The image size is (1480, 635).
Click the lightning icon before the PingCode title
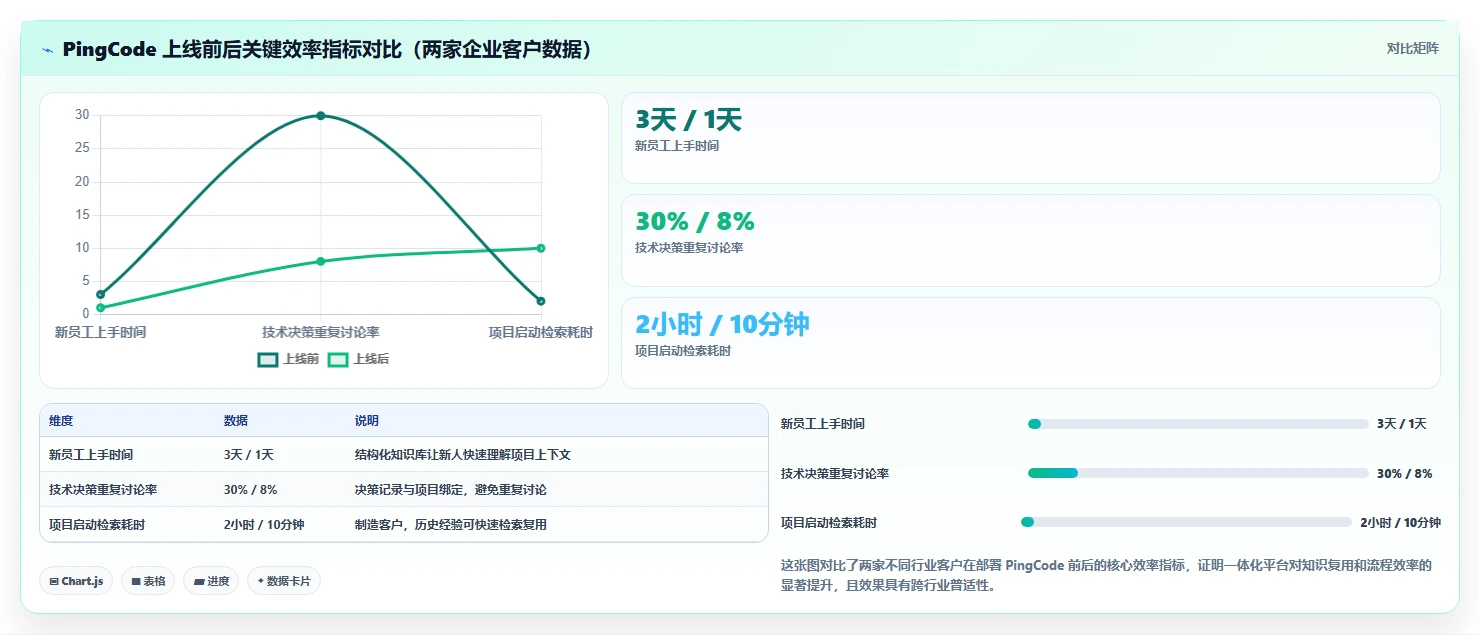point(48,49)
